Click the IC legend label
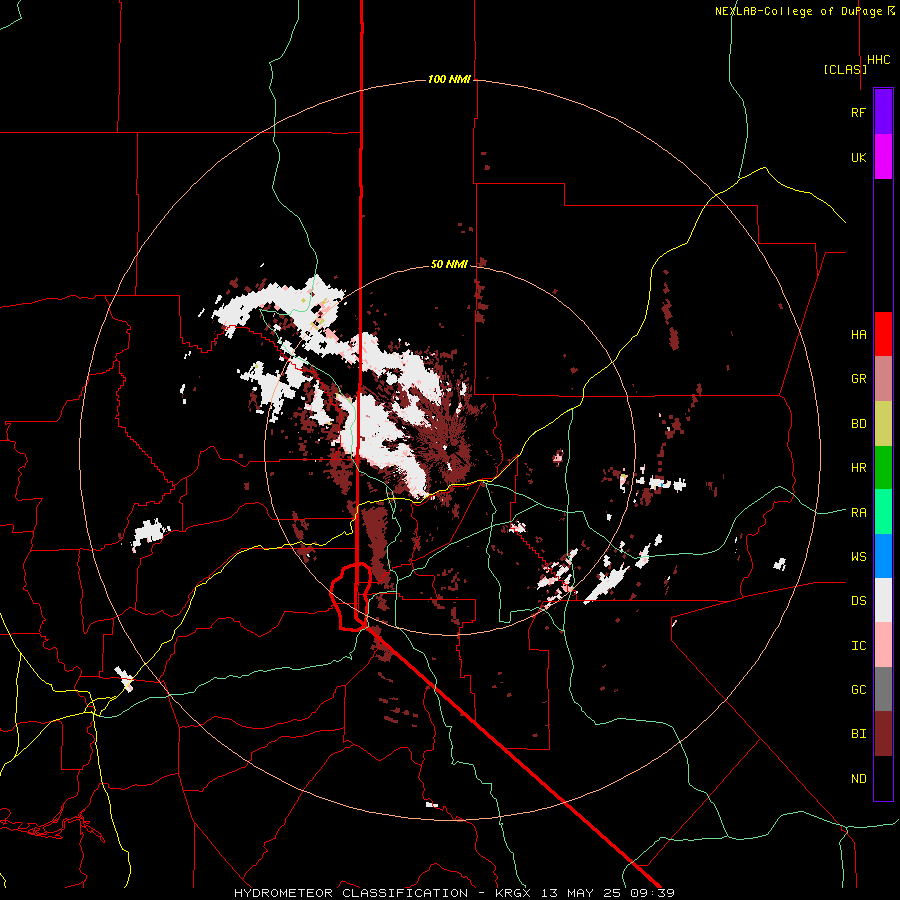This screenshot has height=900, width=900. coord(858,645)
